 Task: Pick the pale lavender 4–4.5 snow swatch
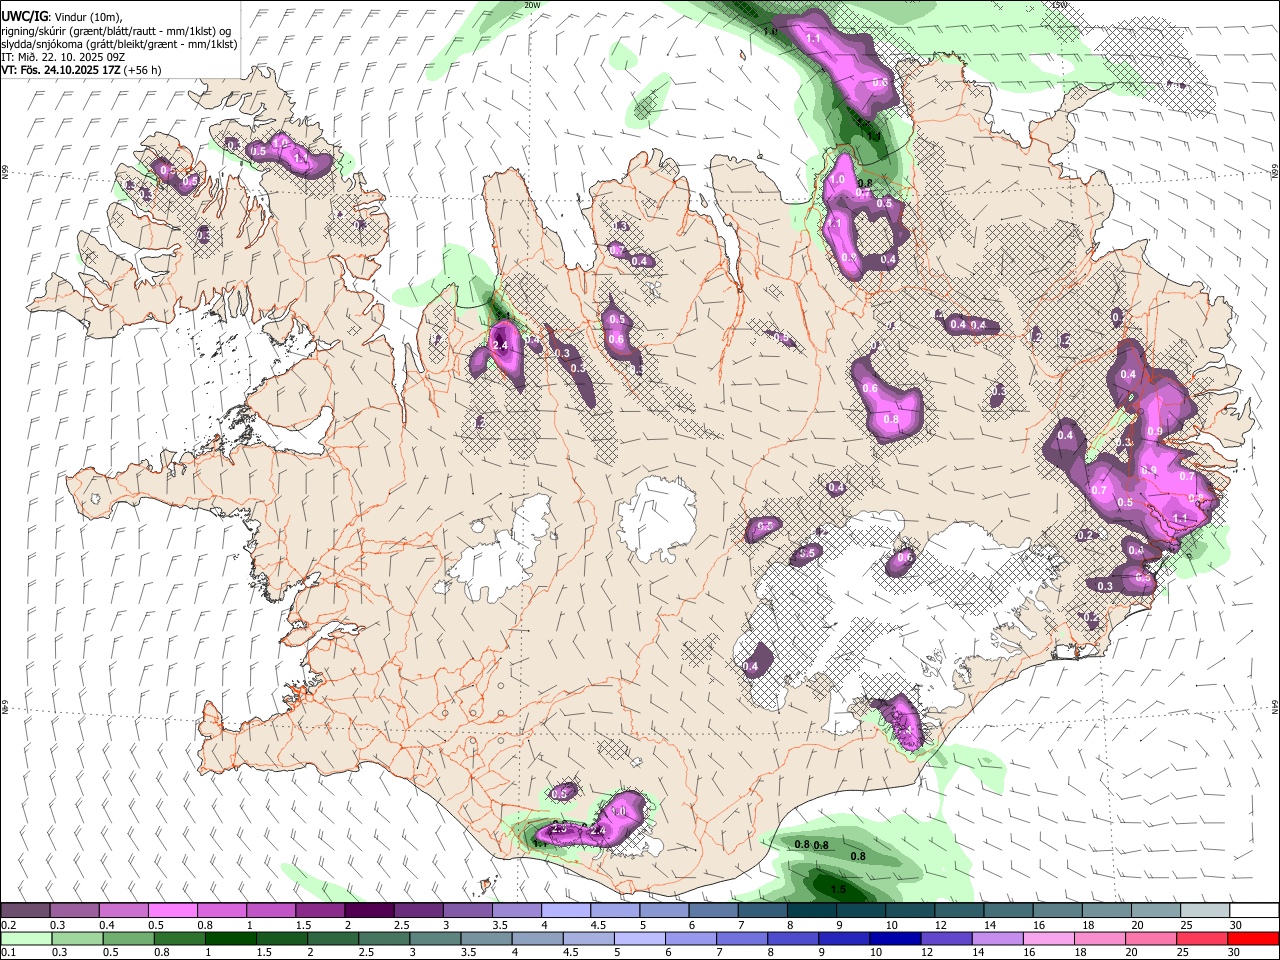(564, 911)
